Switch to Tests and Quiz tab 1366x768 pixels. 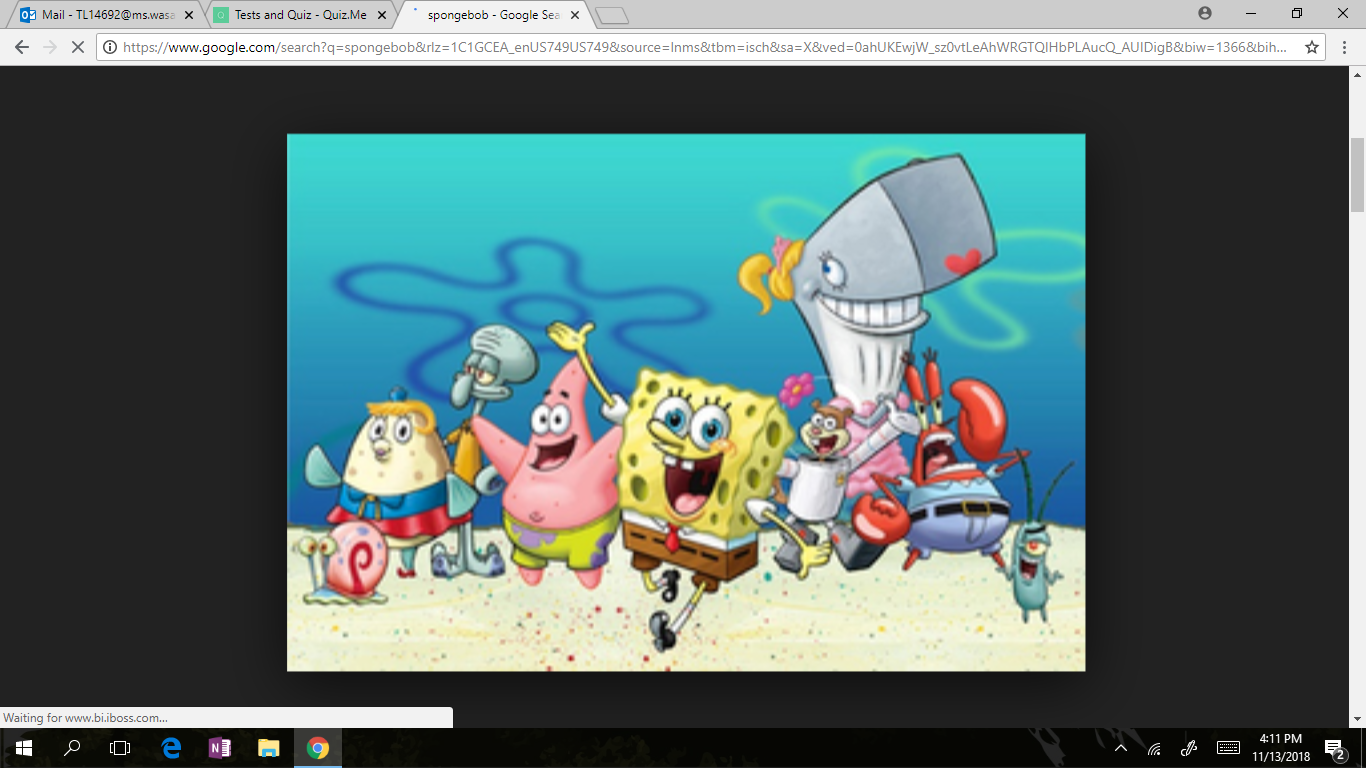pyautogui.click(x=295, y=15)
